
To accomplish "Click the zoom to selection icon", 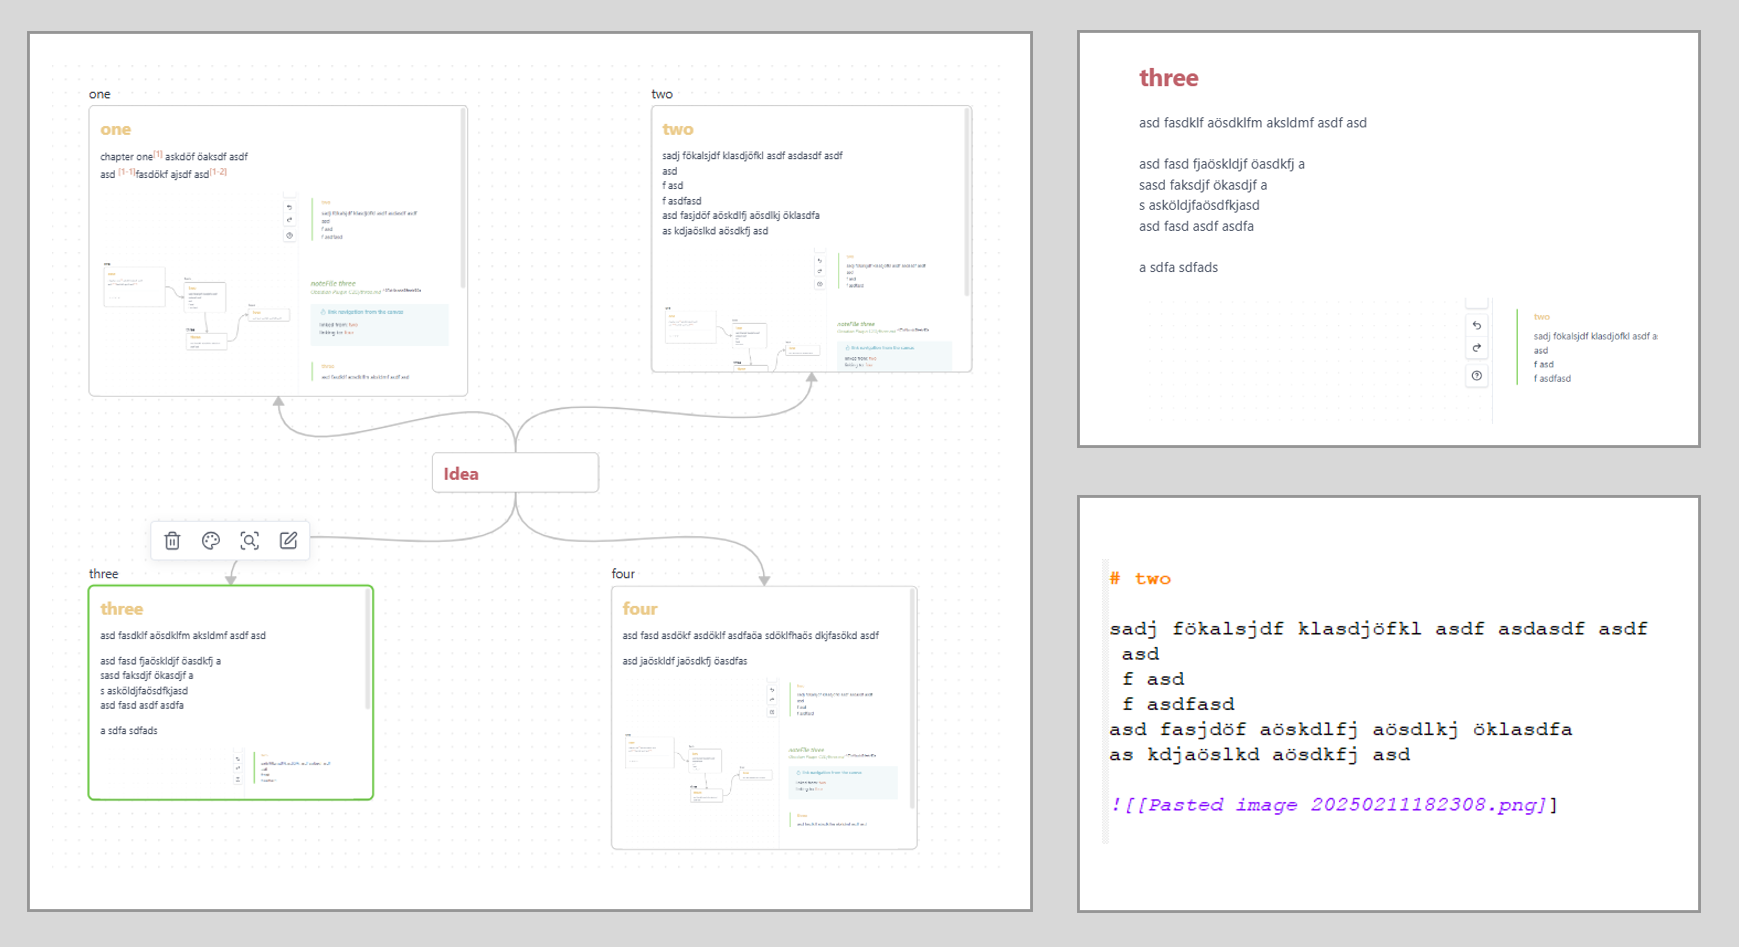I will 250,541.
